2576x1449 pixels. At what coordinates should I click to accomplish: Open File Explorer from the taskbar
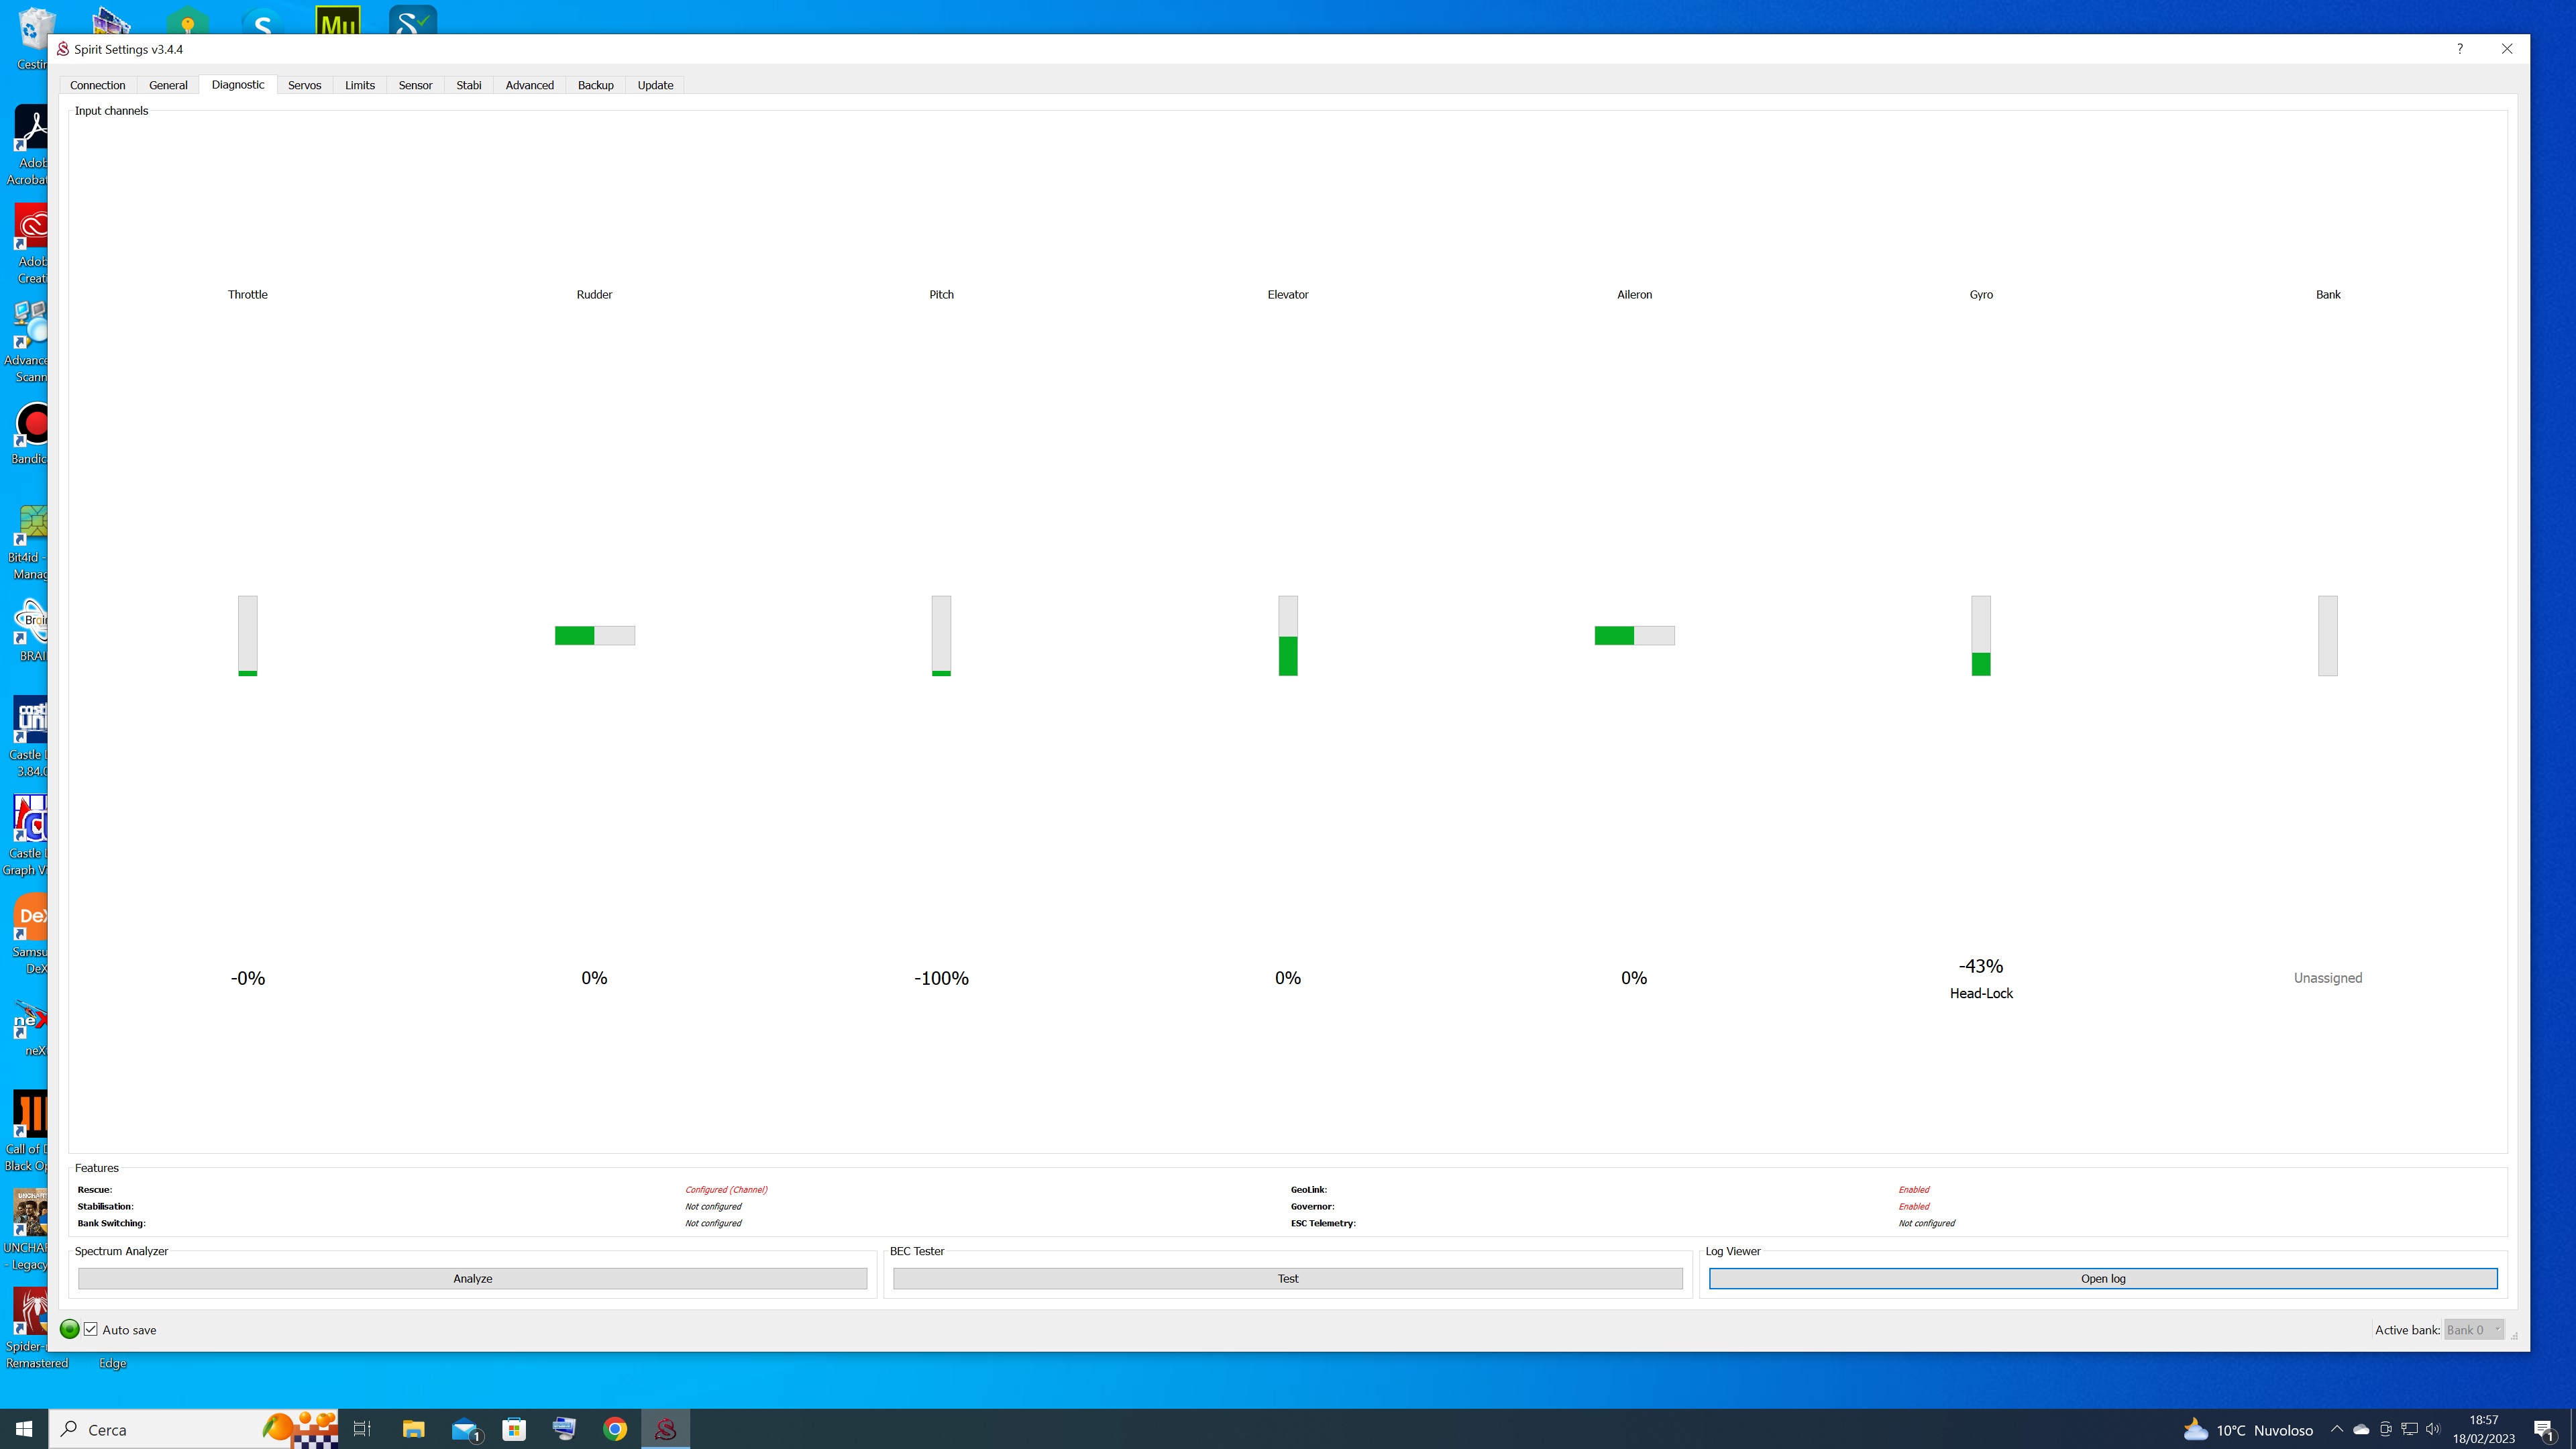tap(413, 1429)
